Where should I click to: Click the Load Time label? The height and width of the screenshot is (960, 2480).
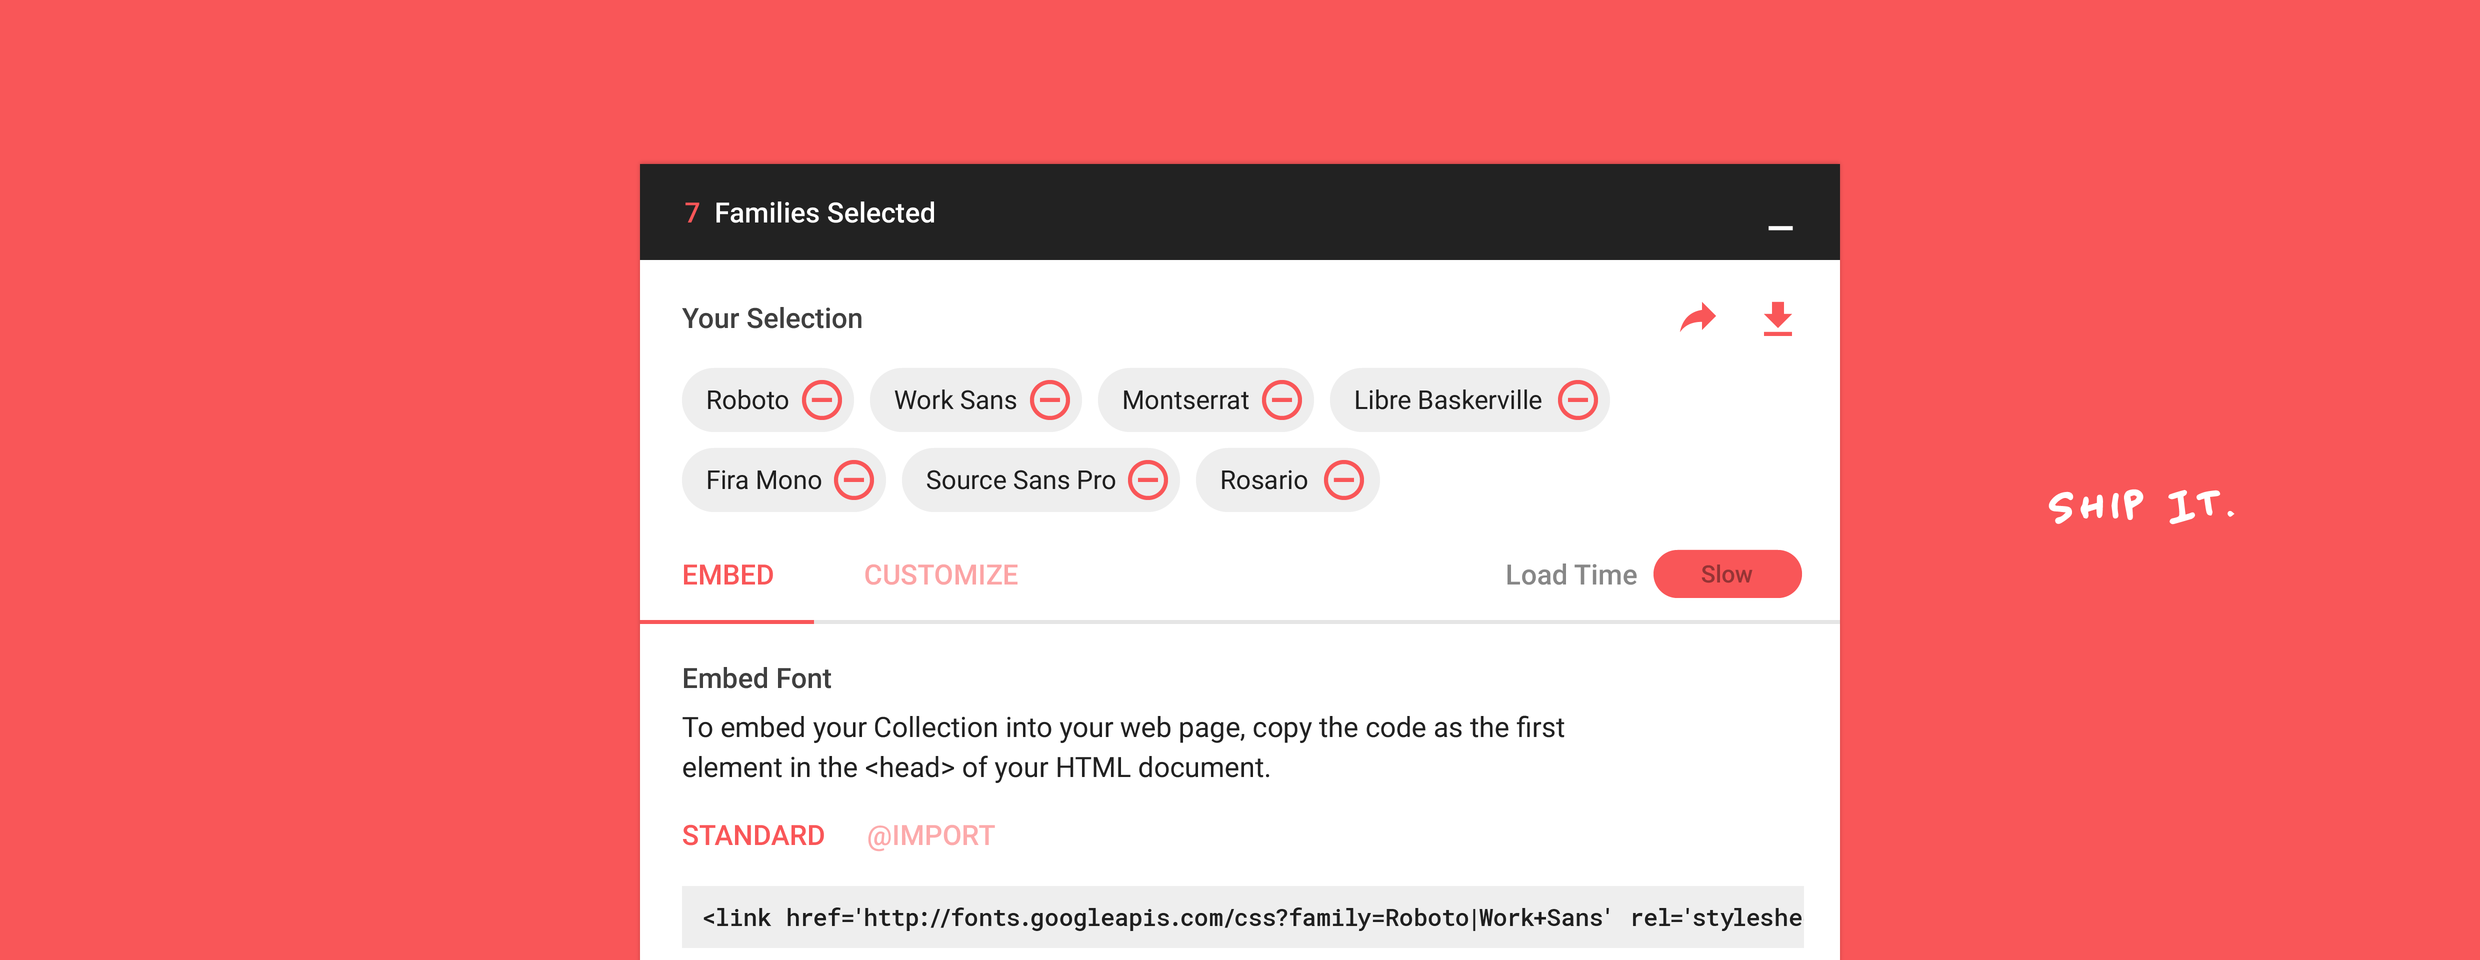(x=1571, y=575)
